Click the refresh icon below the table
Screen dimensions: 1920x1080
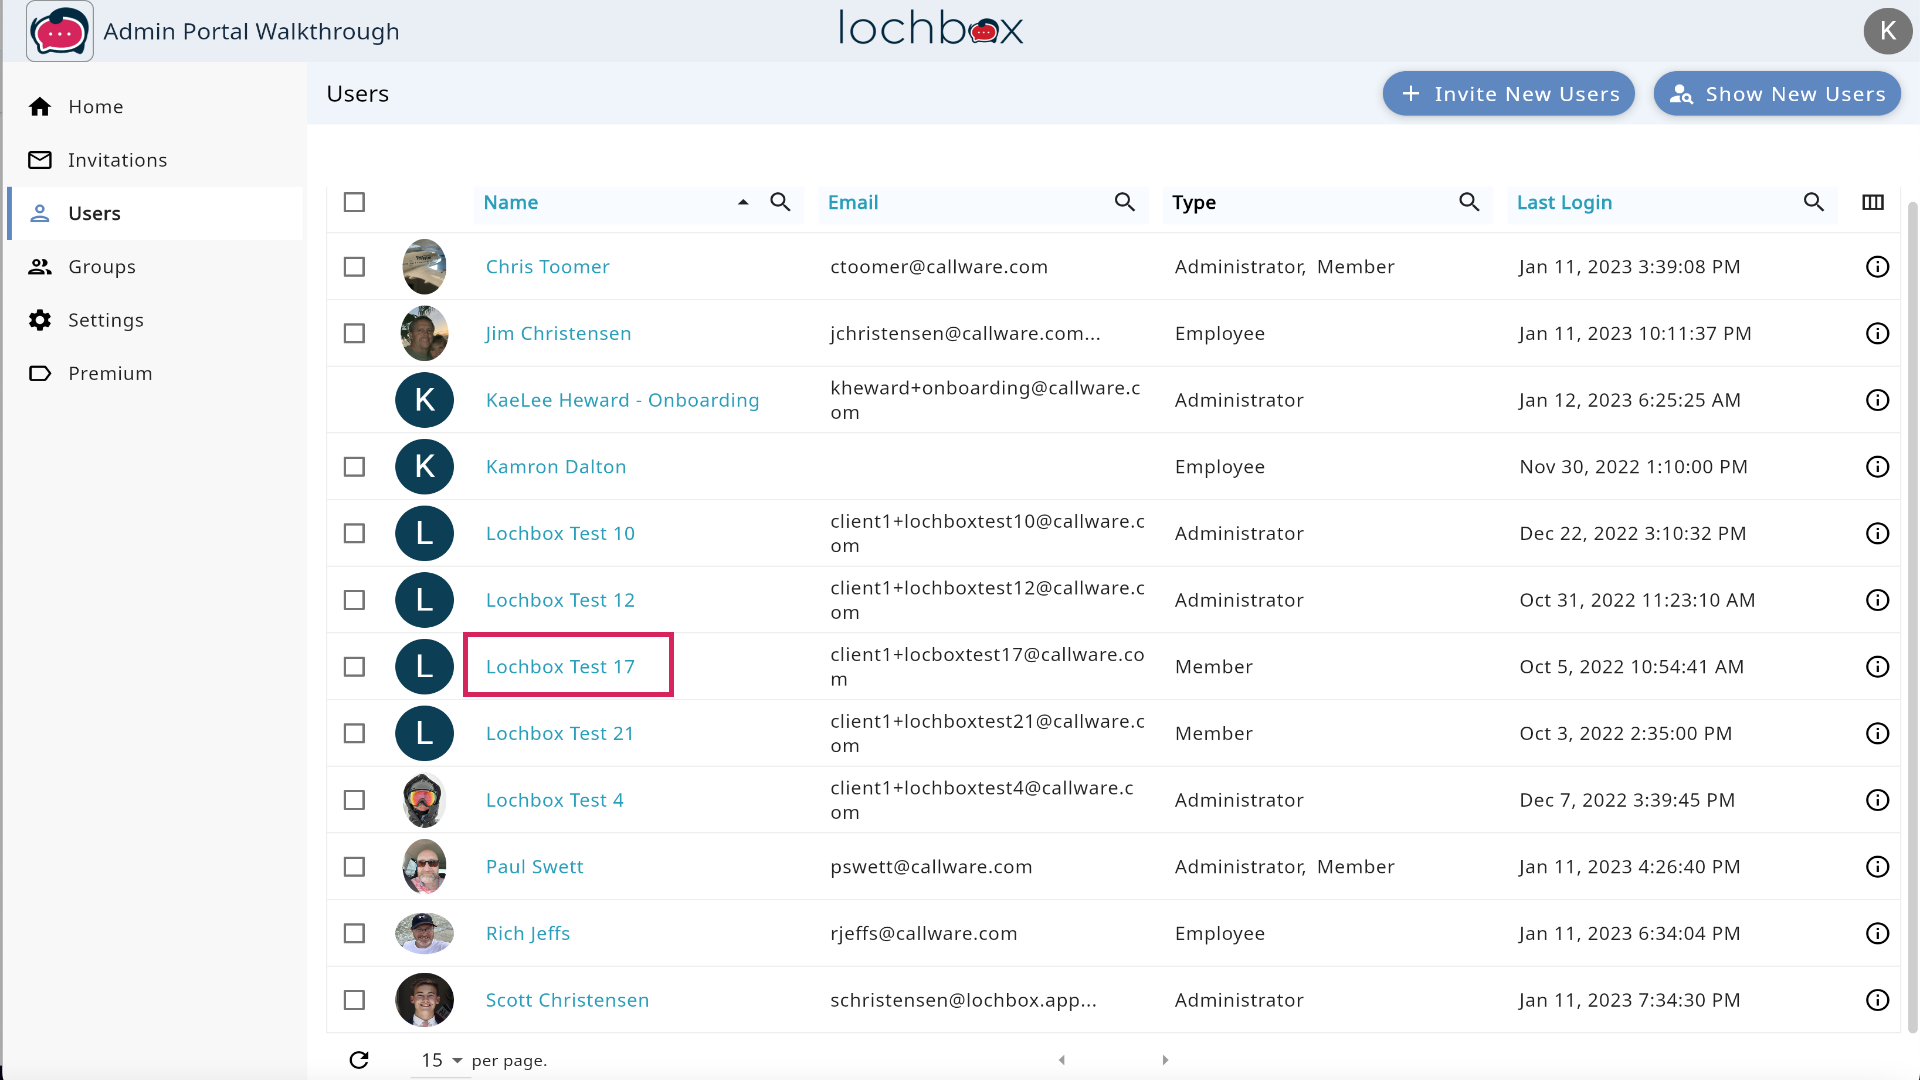pos(359,1060)
